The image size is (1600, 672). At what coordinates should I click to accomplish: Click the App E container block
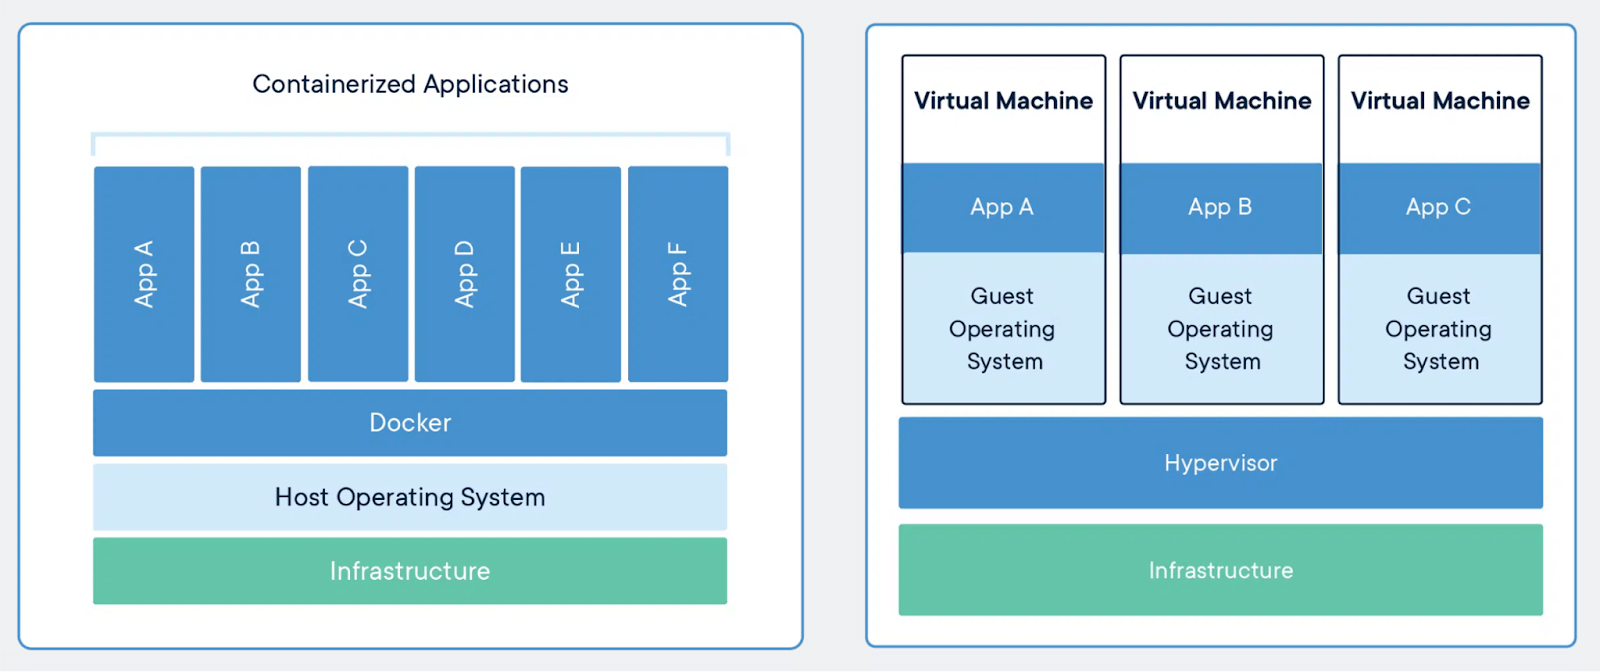571,274
